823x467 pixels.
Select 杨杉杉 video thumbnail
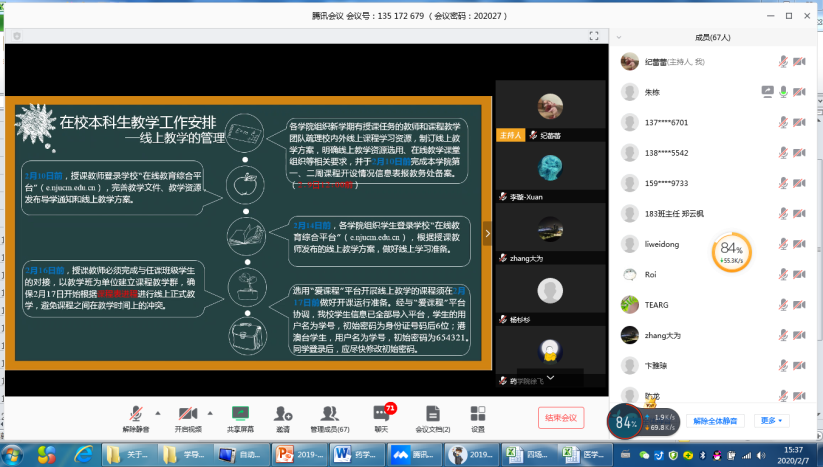click(x=547, y=296)
